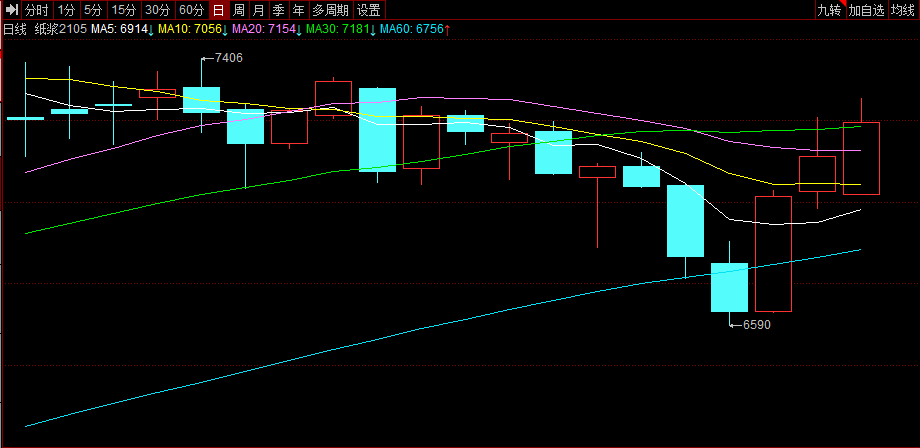Click the 7406 high price label

(x=228, y=57)
